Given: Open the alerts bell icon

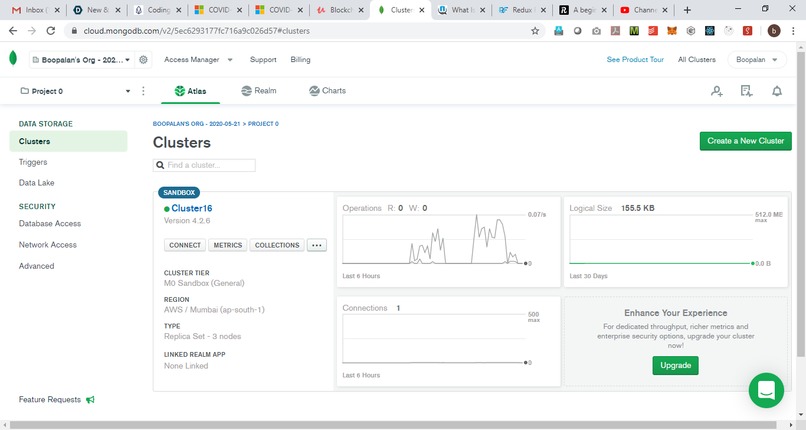Looking at the screenshot, I should [x=777, y=91].
